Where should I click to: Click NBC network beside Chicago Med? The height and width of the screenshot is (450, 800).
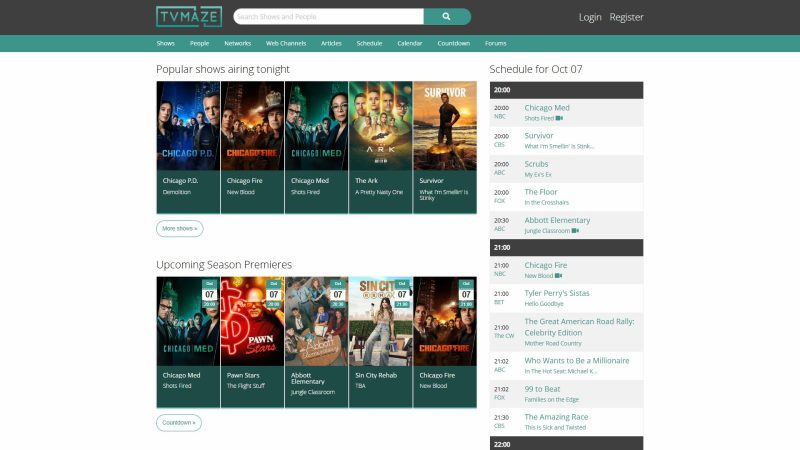coord(499,116)
